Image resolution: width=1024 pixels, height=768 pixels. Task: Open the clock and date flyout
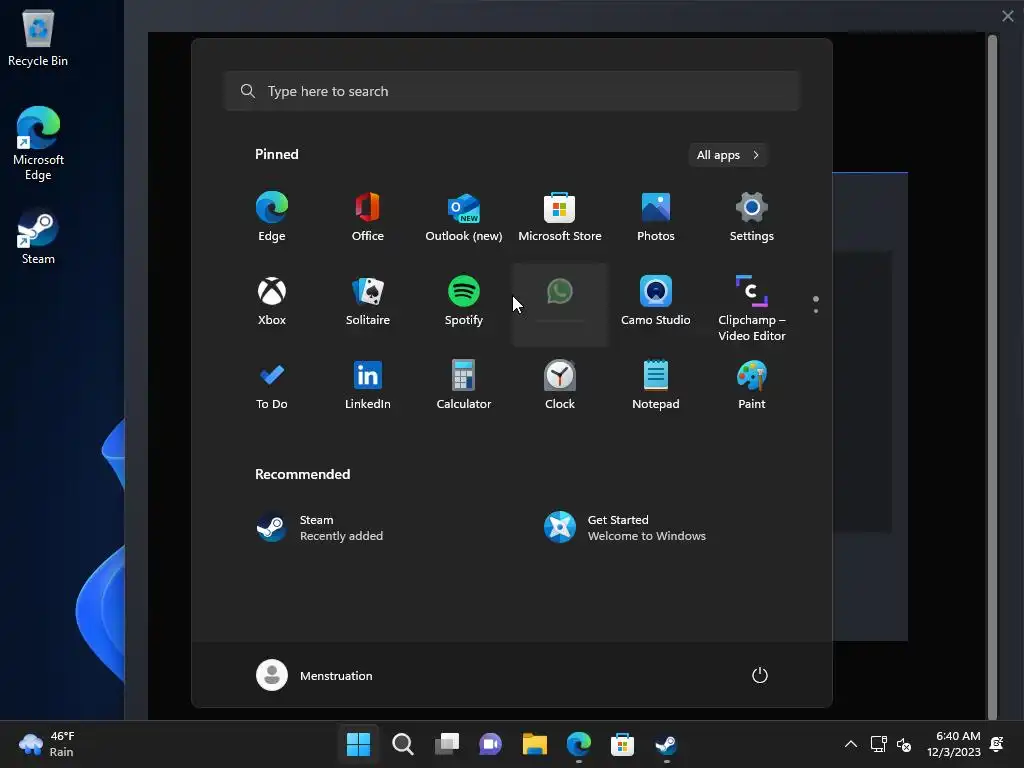[953, 744]
